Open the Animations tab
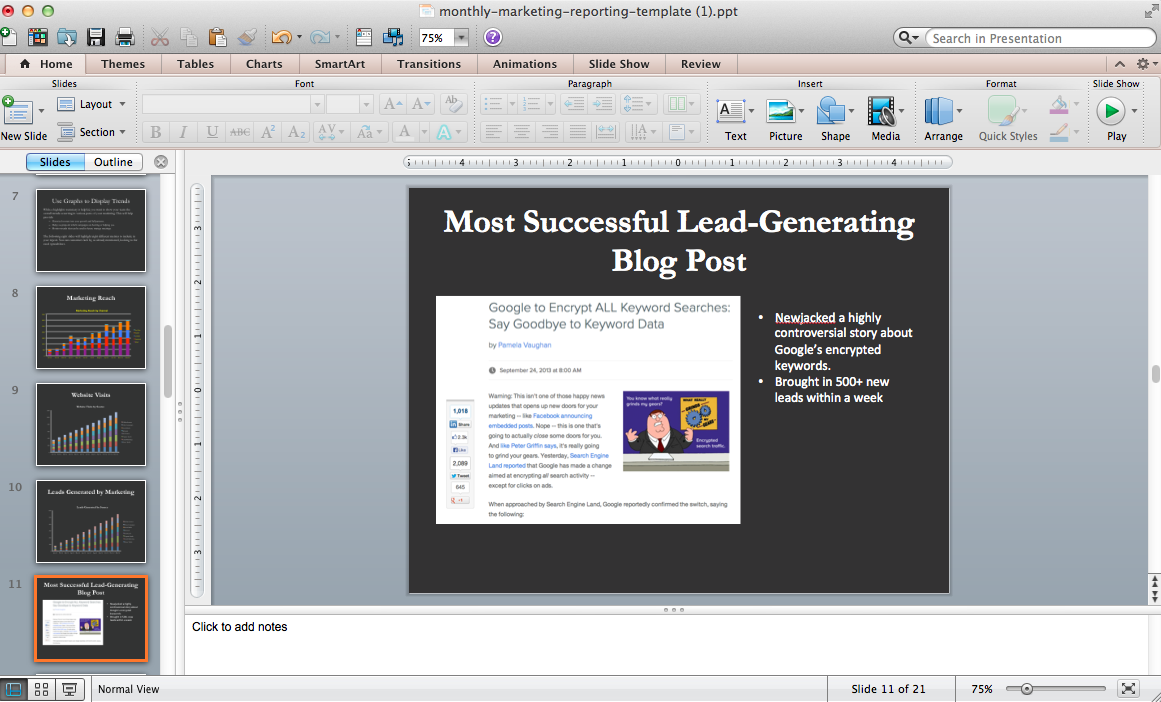Screen dimensions: 1161x702 (x=525, y=64)
